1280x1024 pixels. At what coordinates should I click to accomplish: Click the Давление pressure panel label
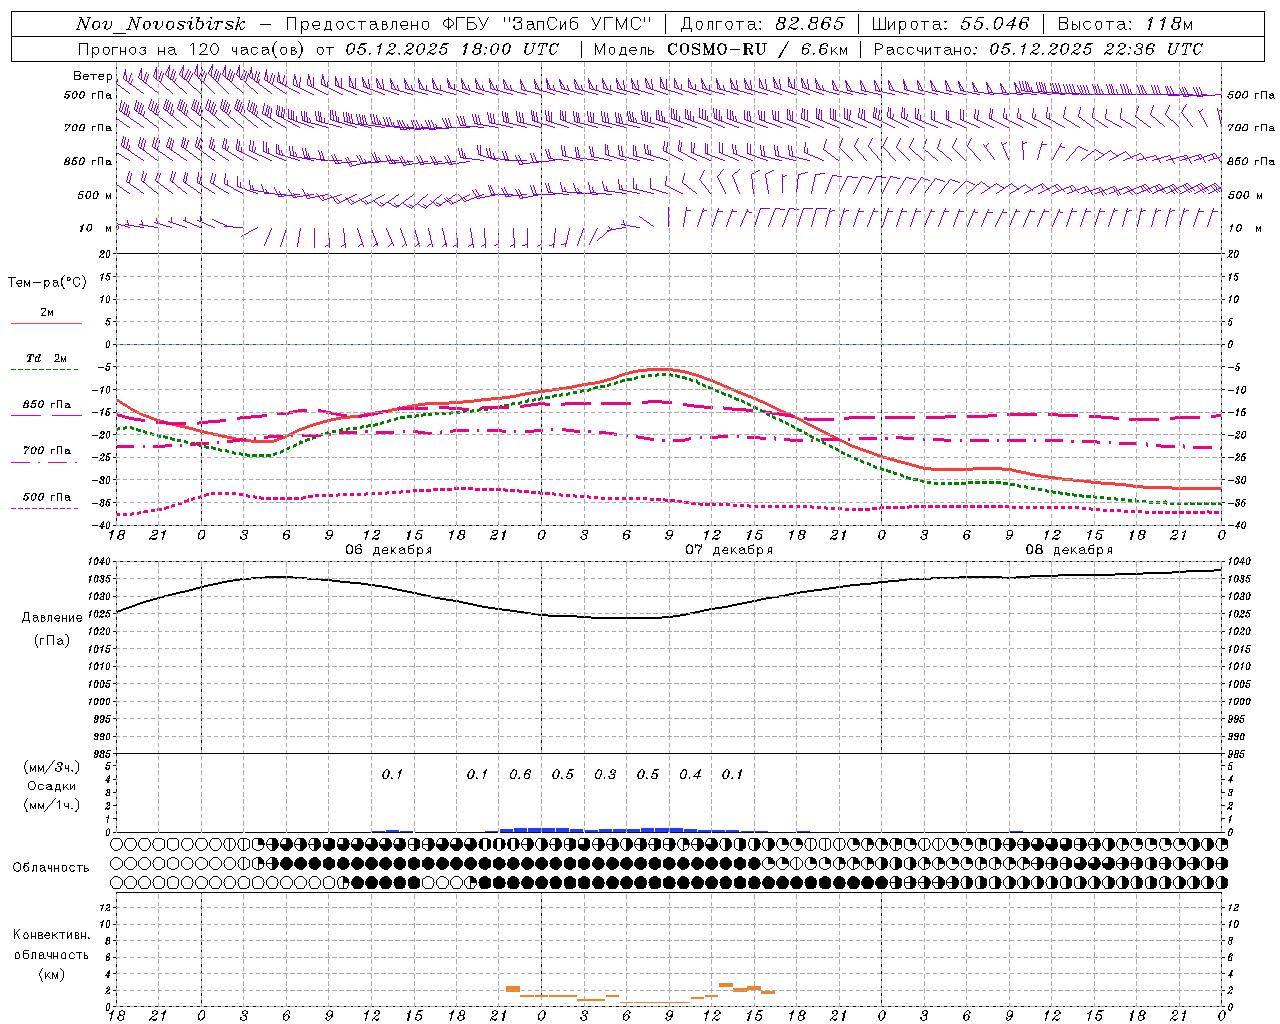pyautogui.click(x=52, y=618)
